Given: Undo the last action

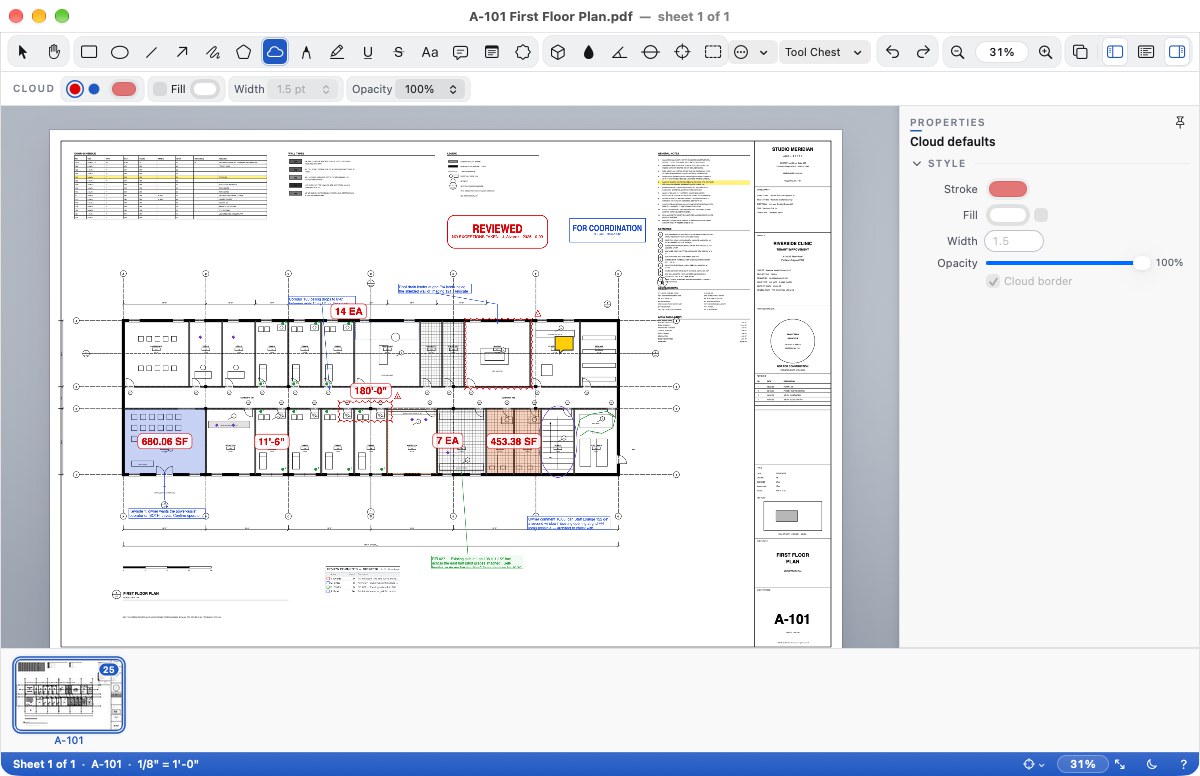Looking at the screenshot, I should click(x=893, y=52).
